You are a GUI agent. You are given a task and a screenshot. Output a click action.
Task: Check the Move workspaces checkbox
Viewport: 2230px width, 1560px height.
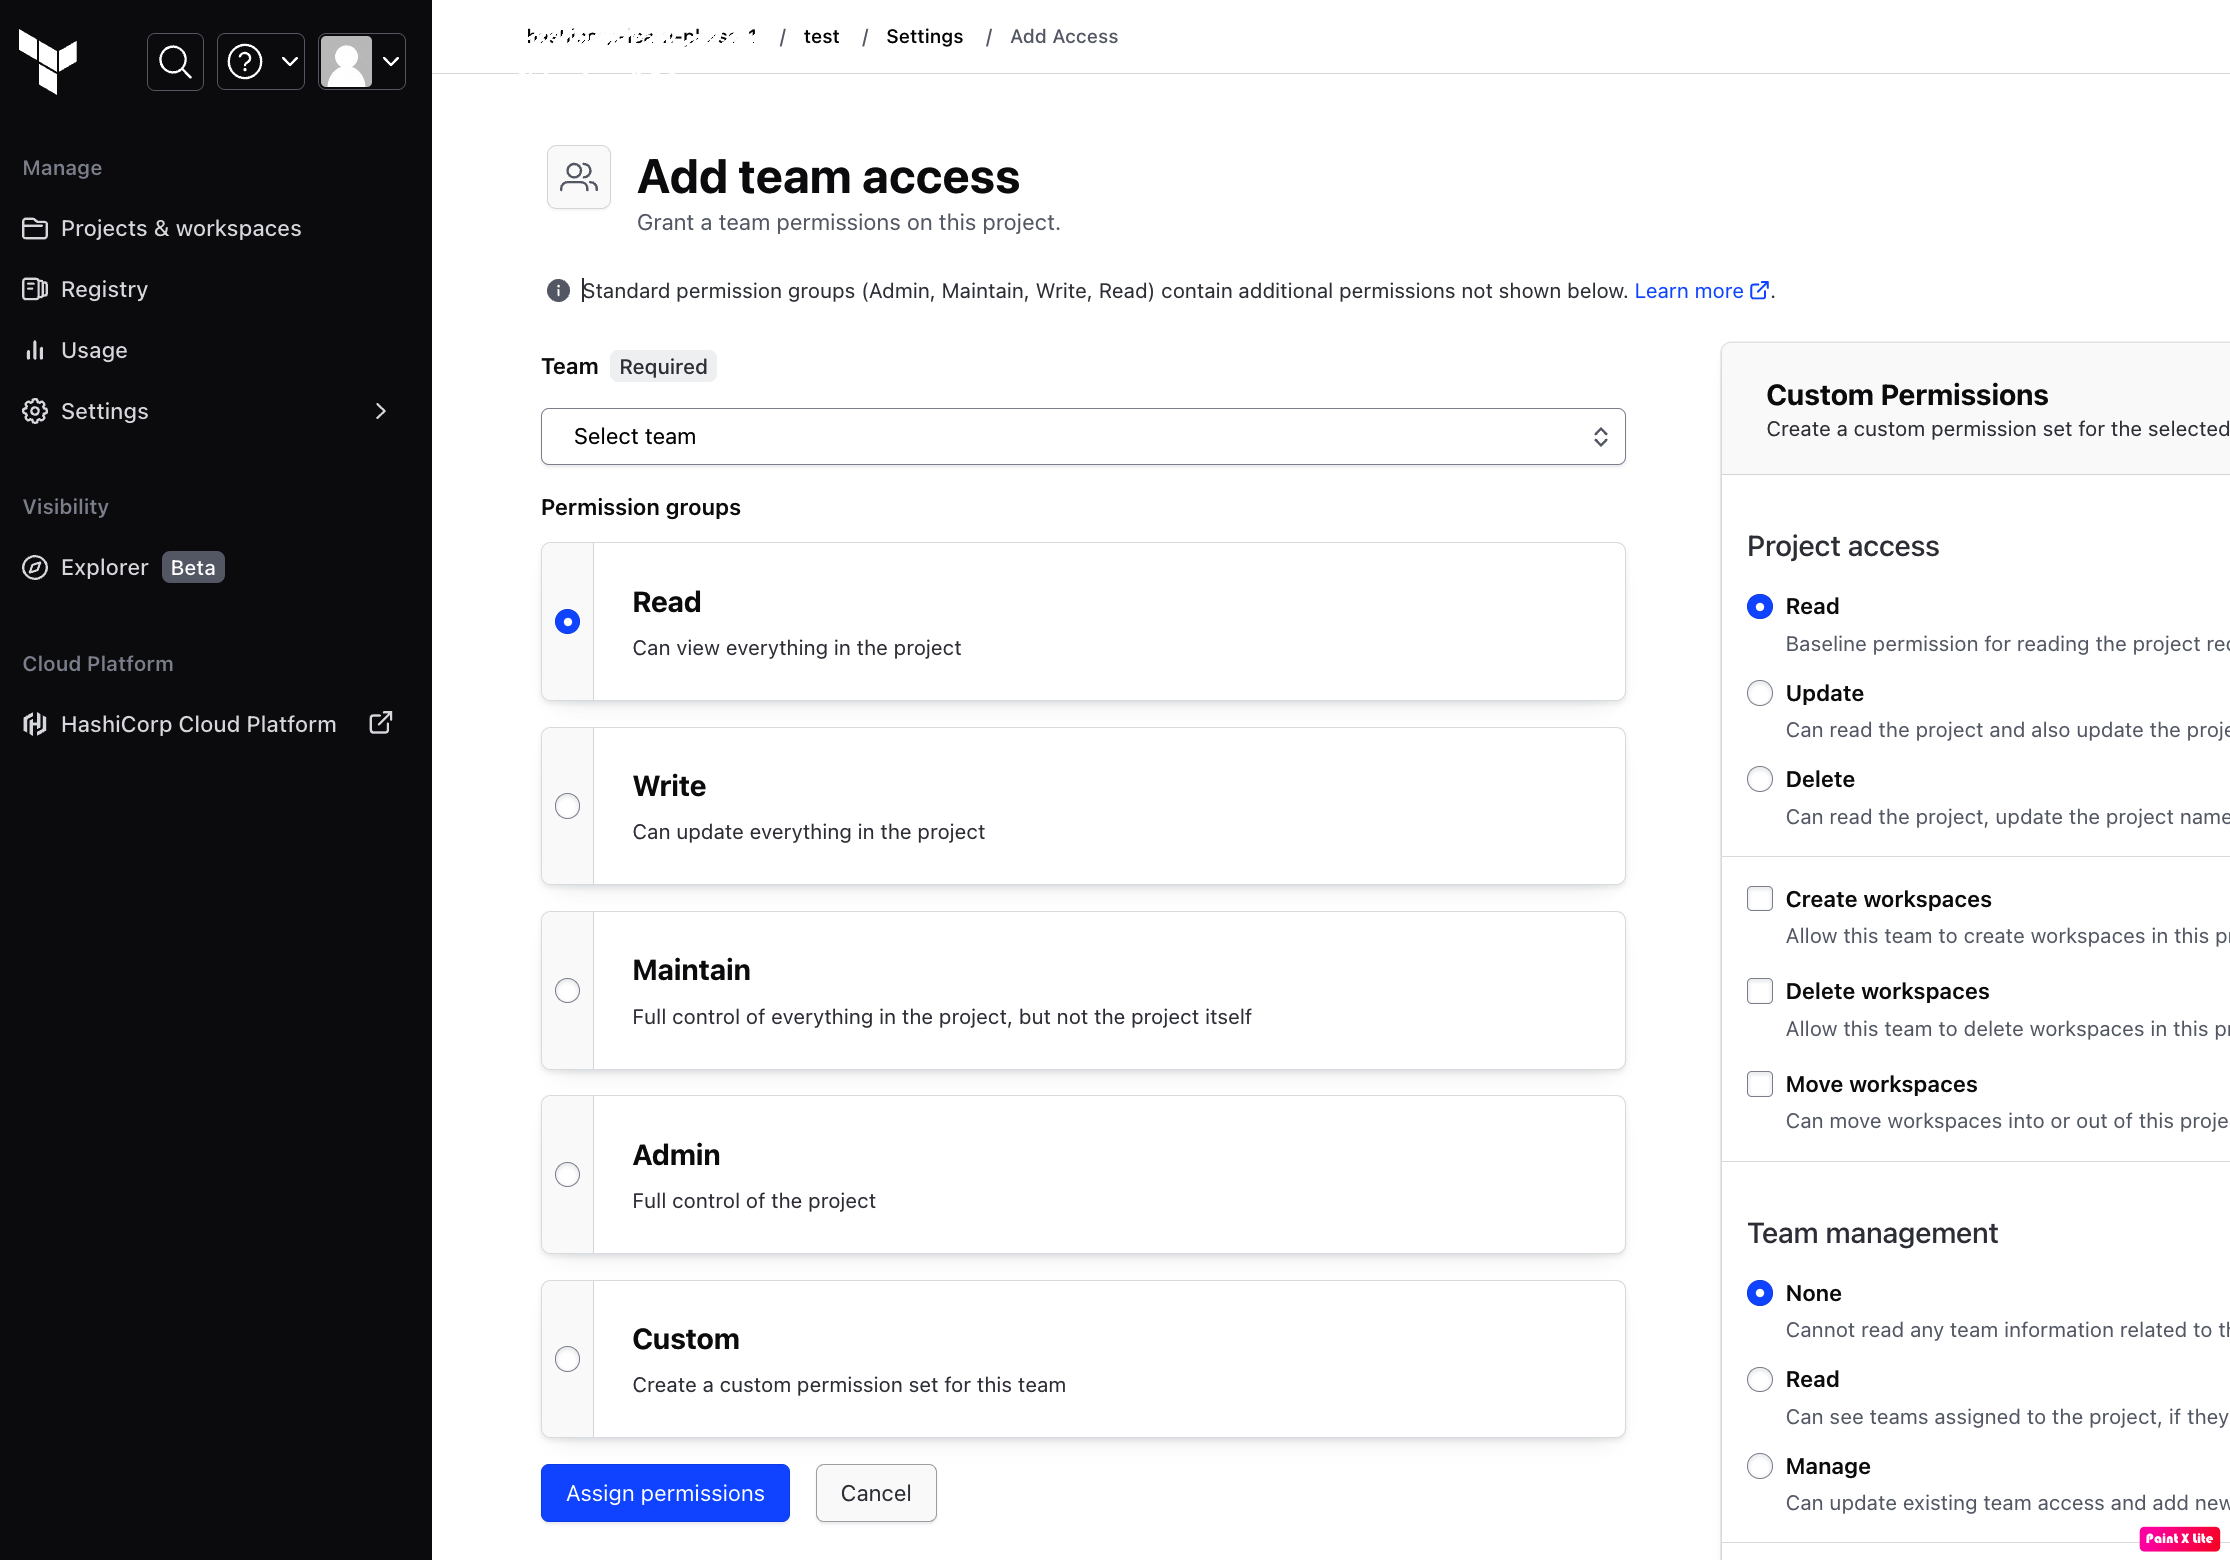point(1759,1084)
